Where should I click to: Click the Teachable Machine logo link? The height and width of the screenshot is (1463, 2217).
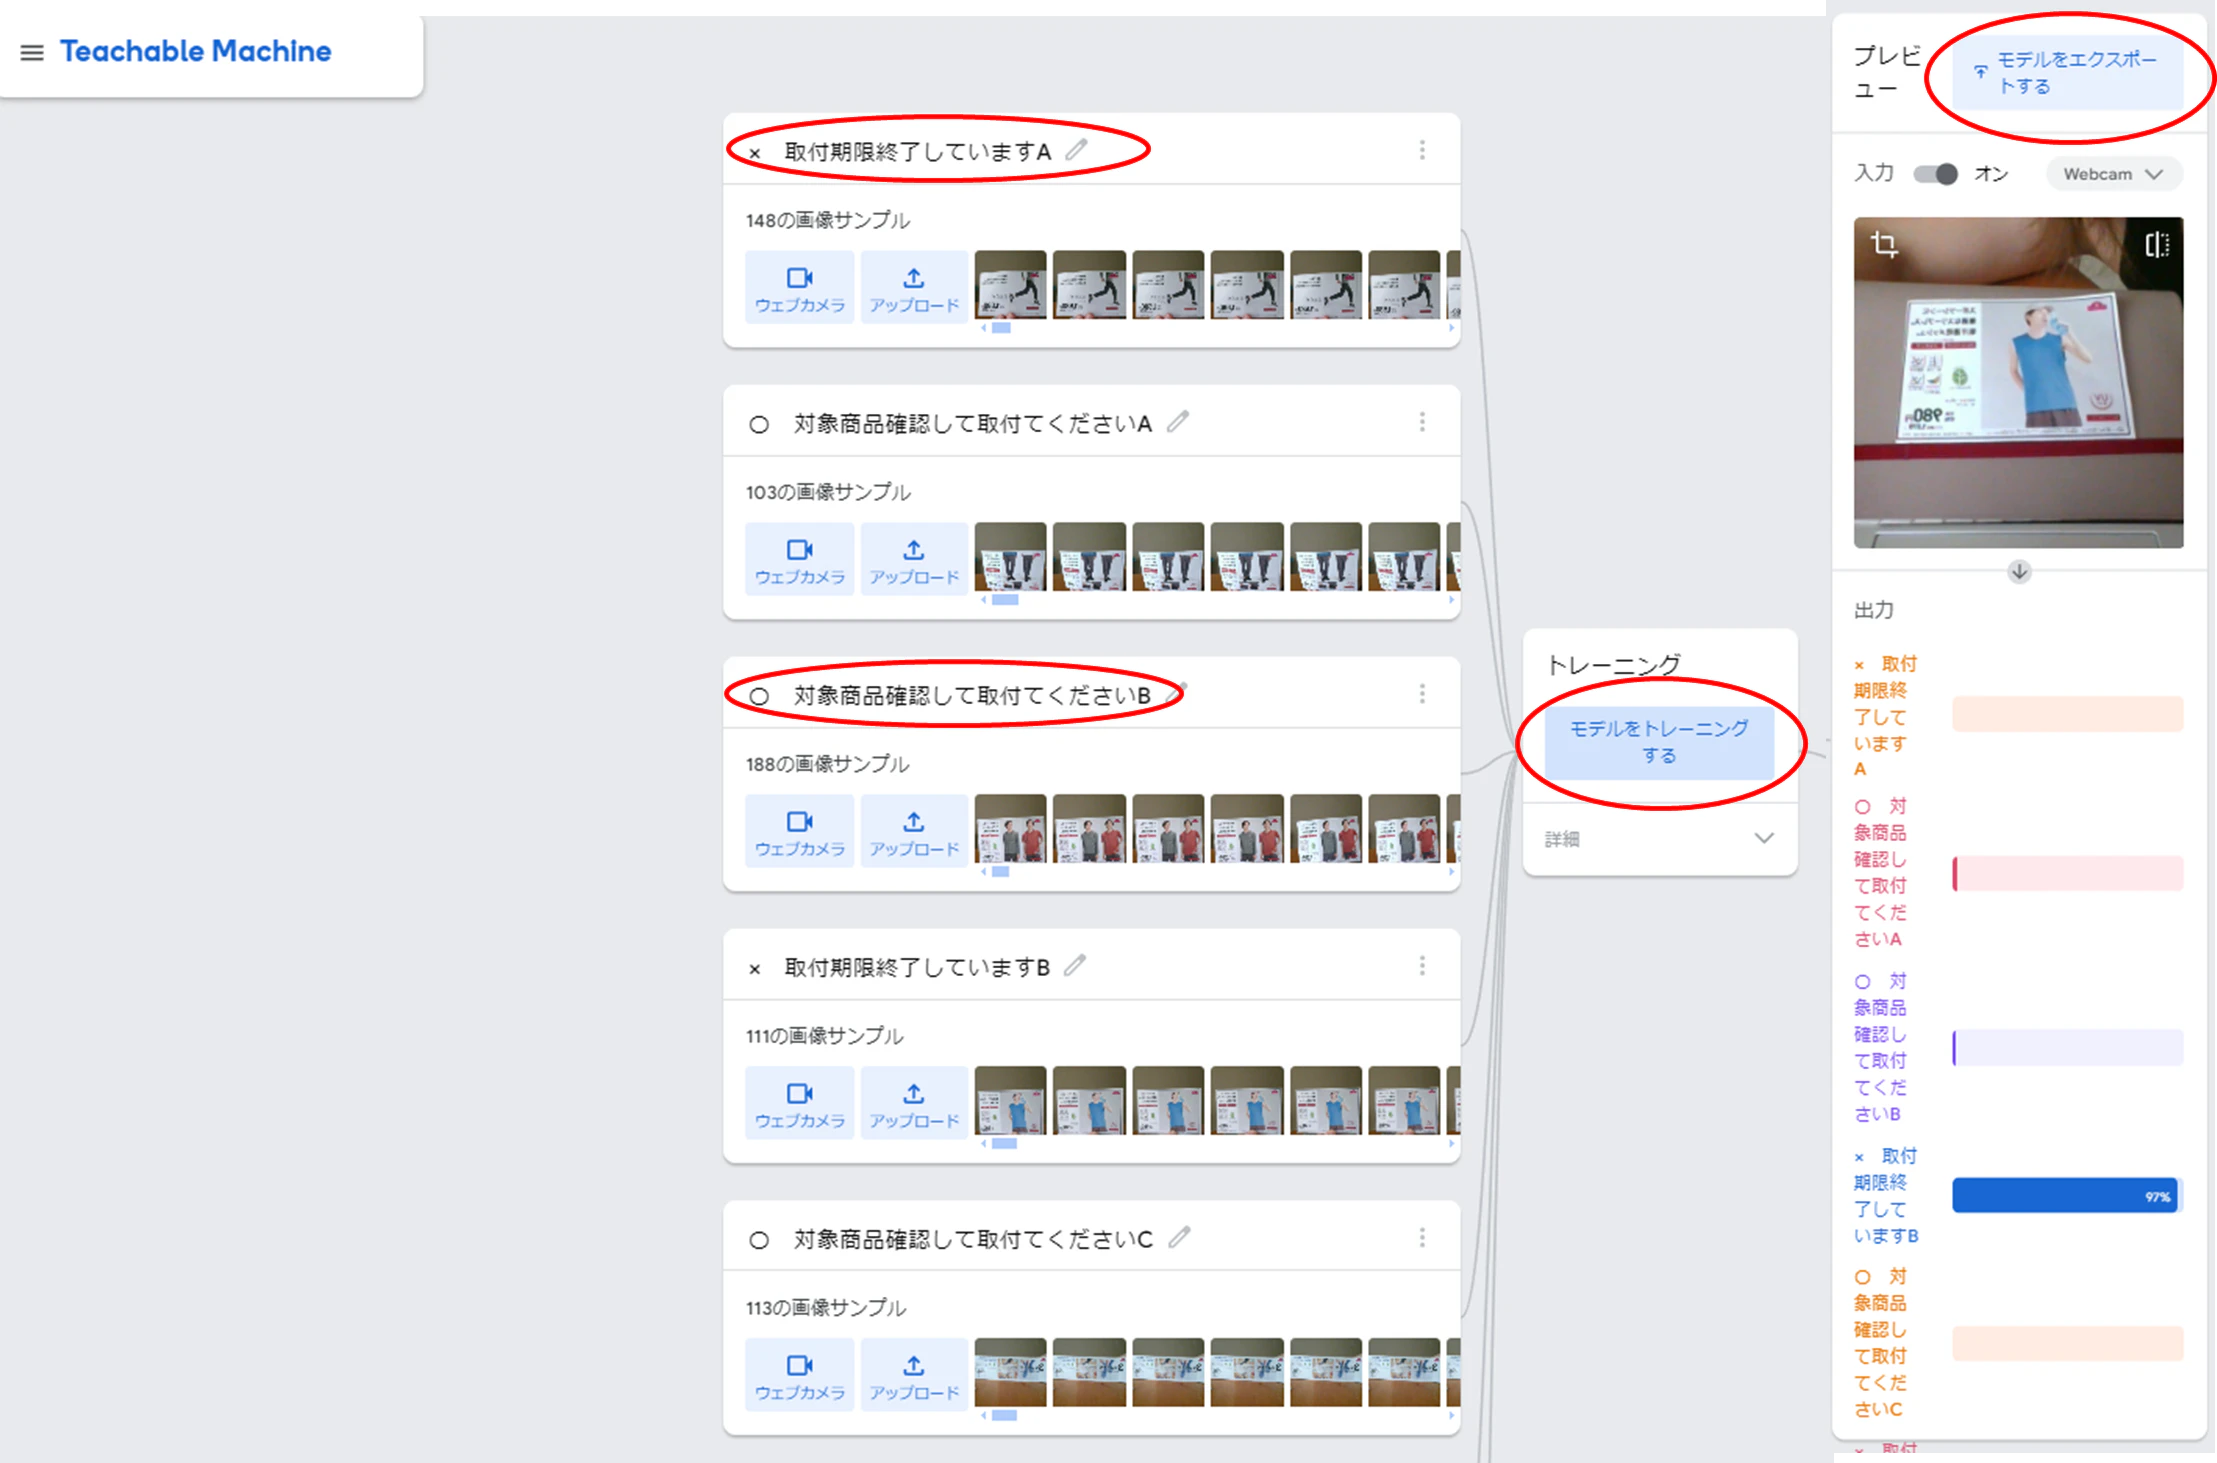(196, 51)
